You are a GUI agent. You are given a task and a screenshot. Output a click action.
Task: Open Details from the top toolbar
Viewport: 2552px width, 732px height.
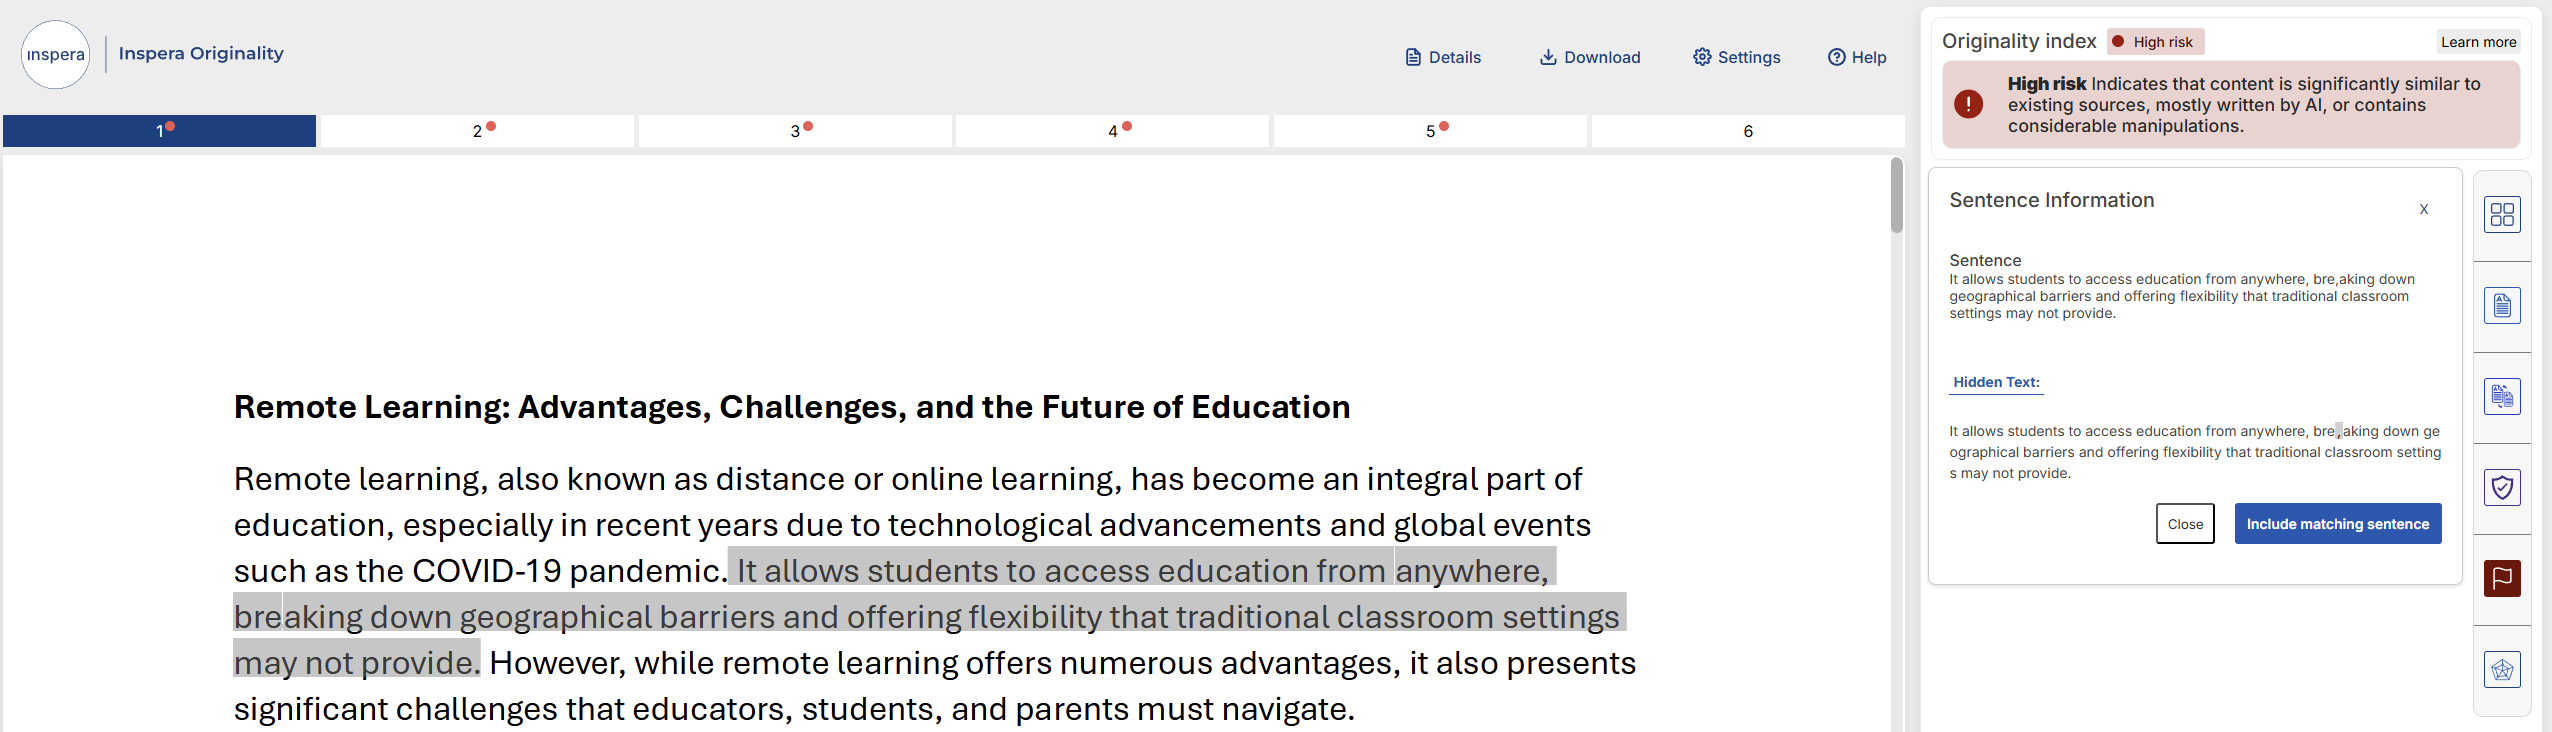point(1443,57)
